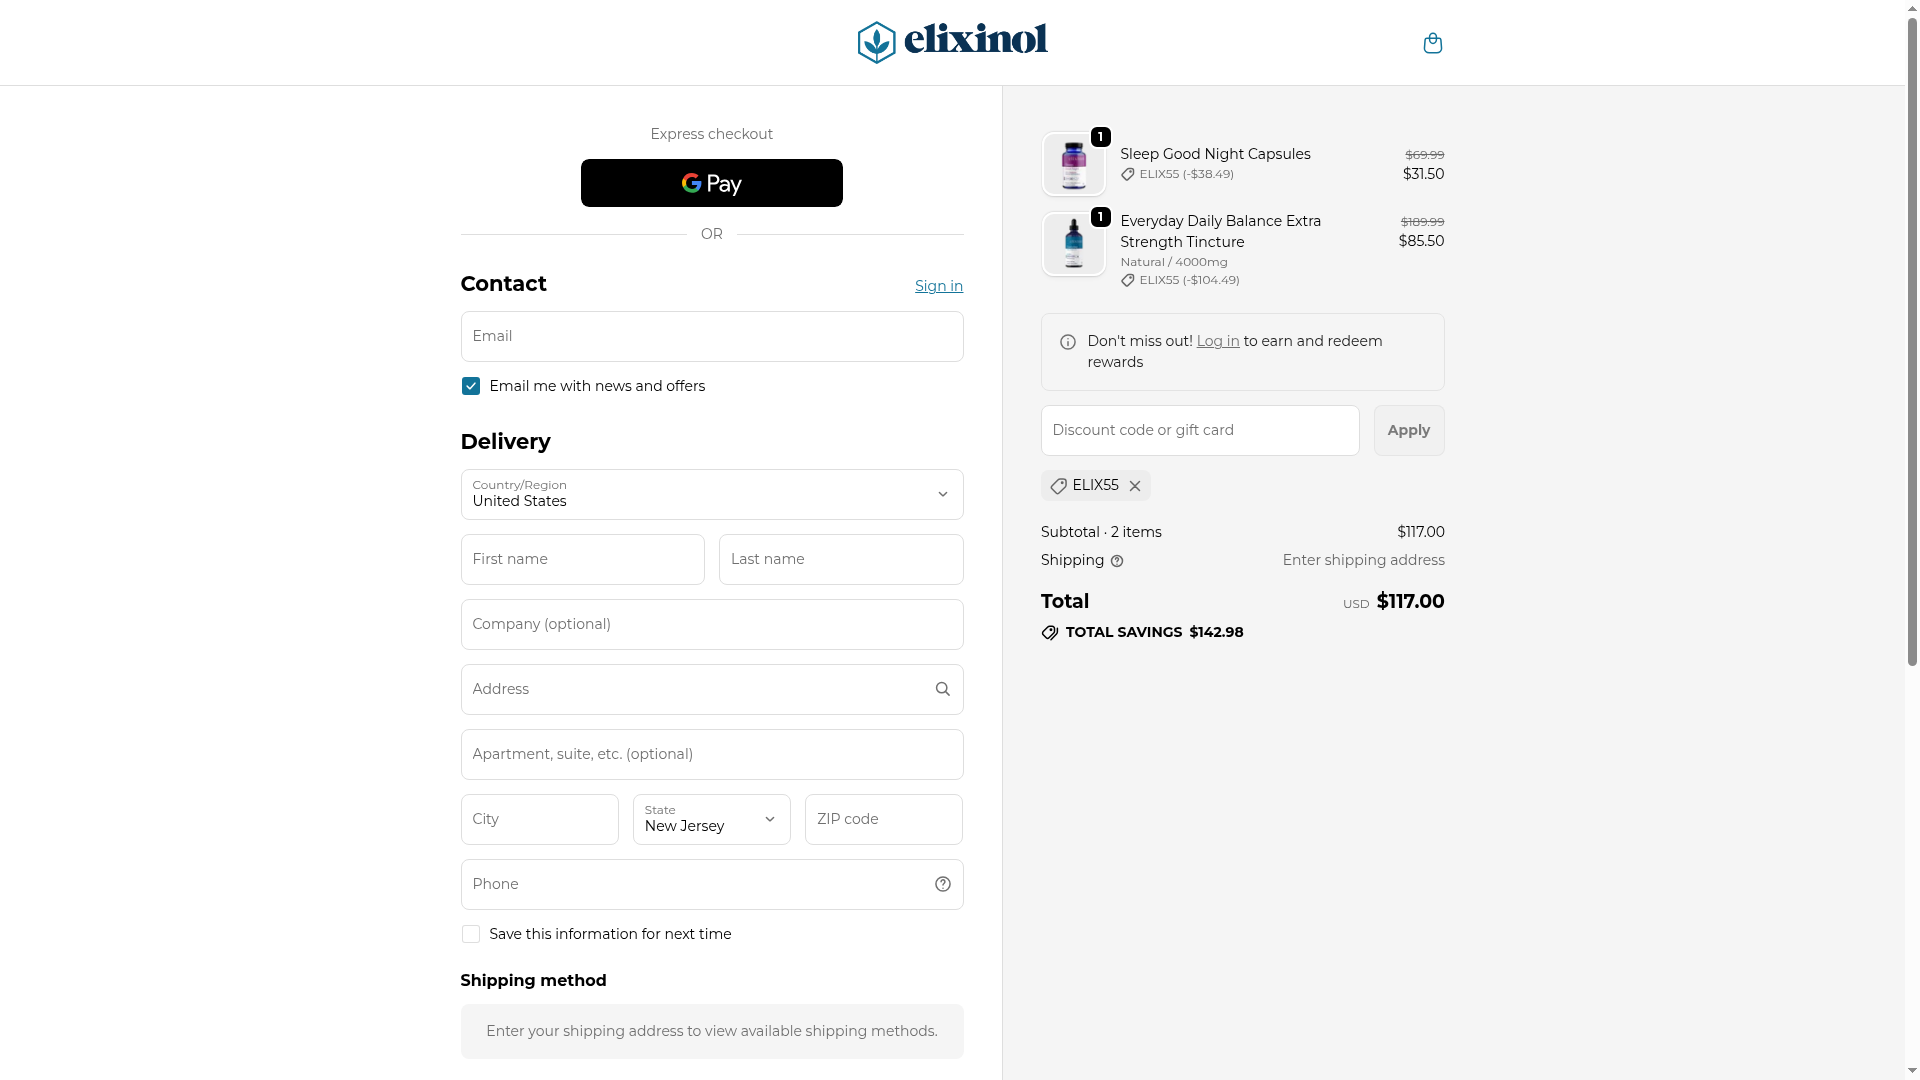Click the address search magnifier icon
The width and height of the screenshot is (1920, 1080).
942,689
